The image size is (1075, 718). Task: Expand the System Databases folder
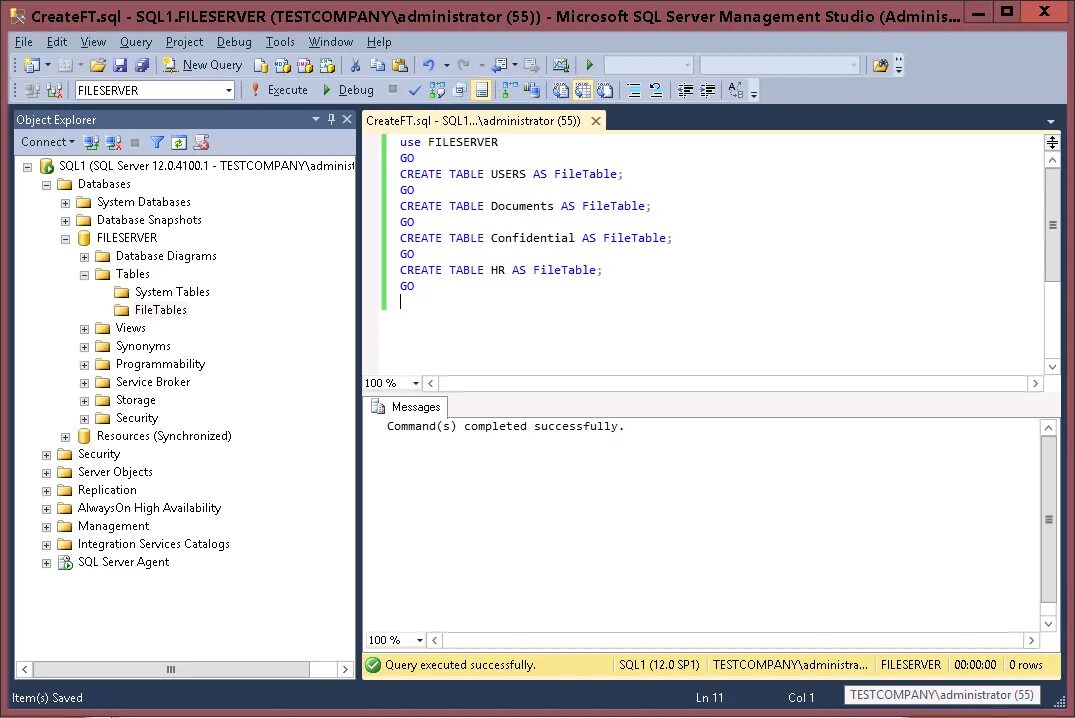(65, 203)
